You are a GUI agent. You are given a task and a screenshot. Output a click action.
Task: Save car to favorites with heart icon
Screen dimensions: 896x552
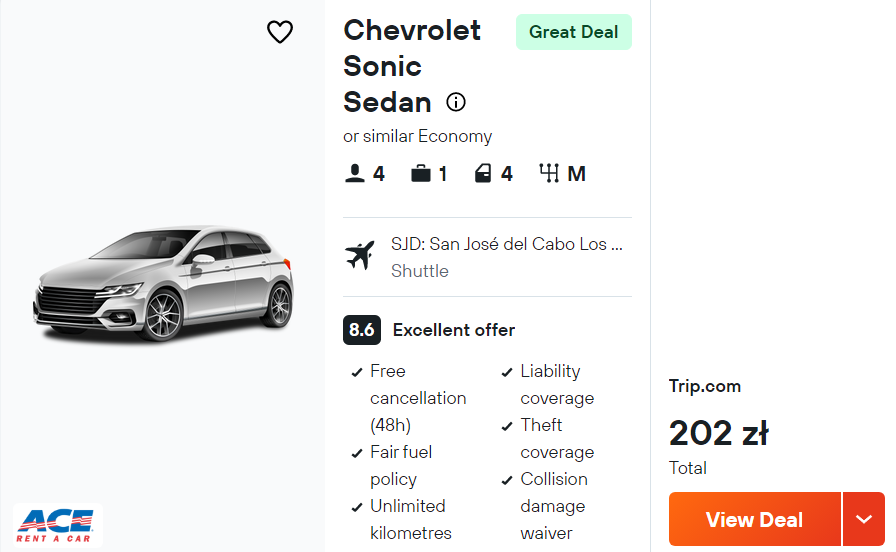pyautogui.click(x=280, y=32)
